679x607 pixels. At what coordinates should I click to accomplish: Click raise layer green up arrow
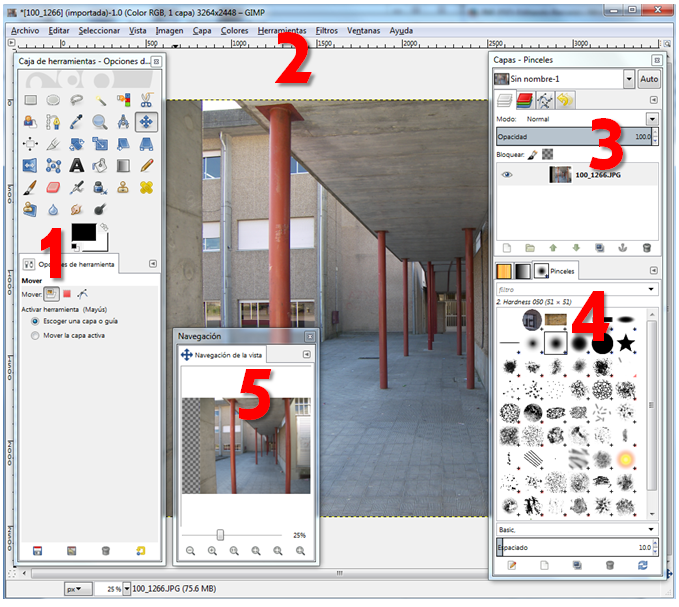coord(553,248)
